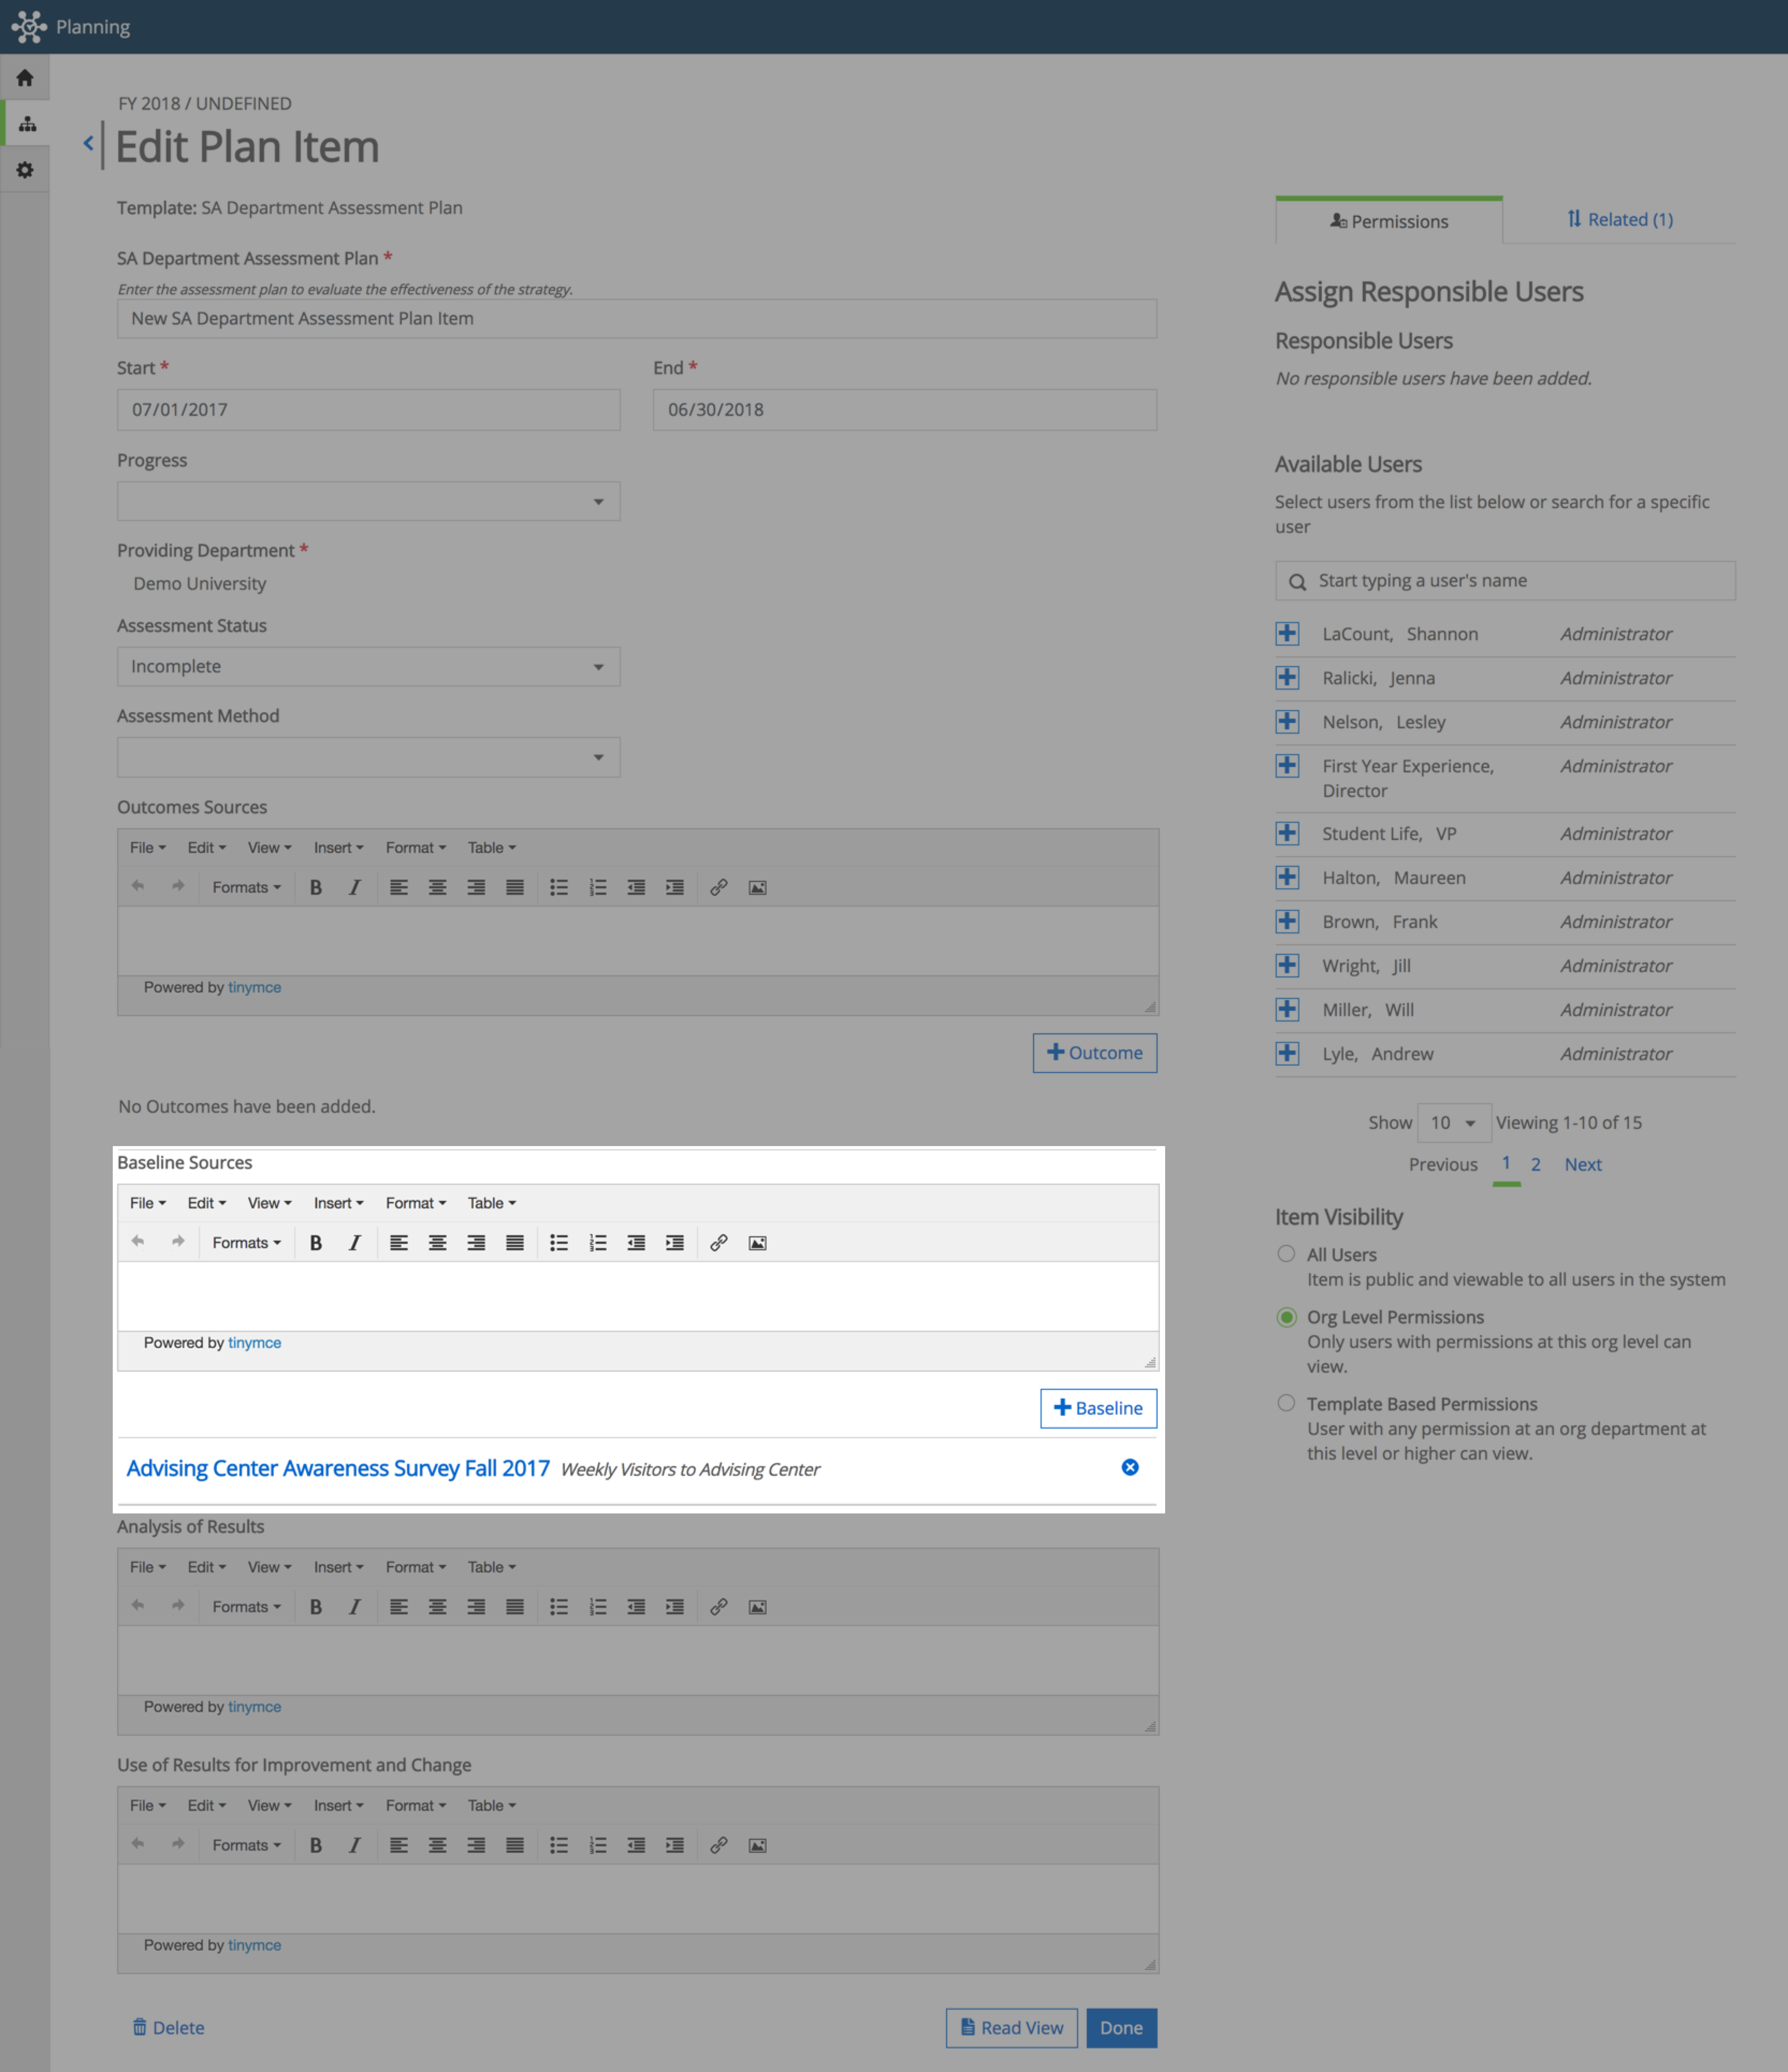Add Wright, Jill with the plus icon
Image resolution: width=1788 pixels, height=2072 pixels.
pos(1287,965)
